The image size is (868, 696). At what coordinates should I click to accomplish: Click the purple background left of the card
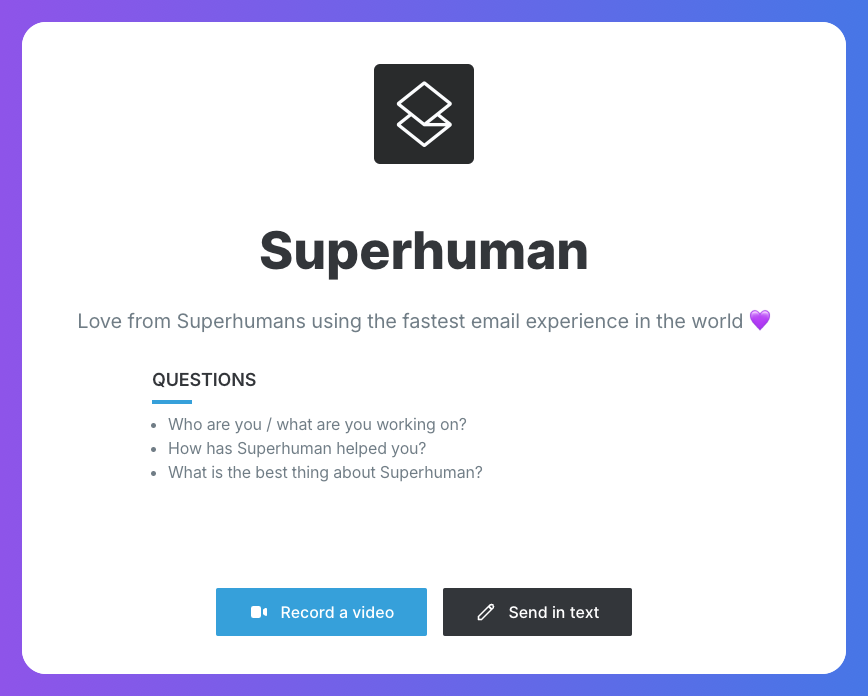[x=10, y=348]
